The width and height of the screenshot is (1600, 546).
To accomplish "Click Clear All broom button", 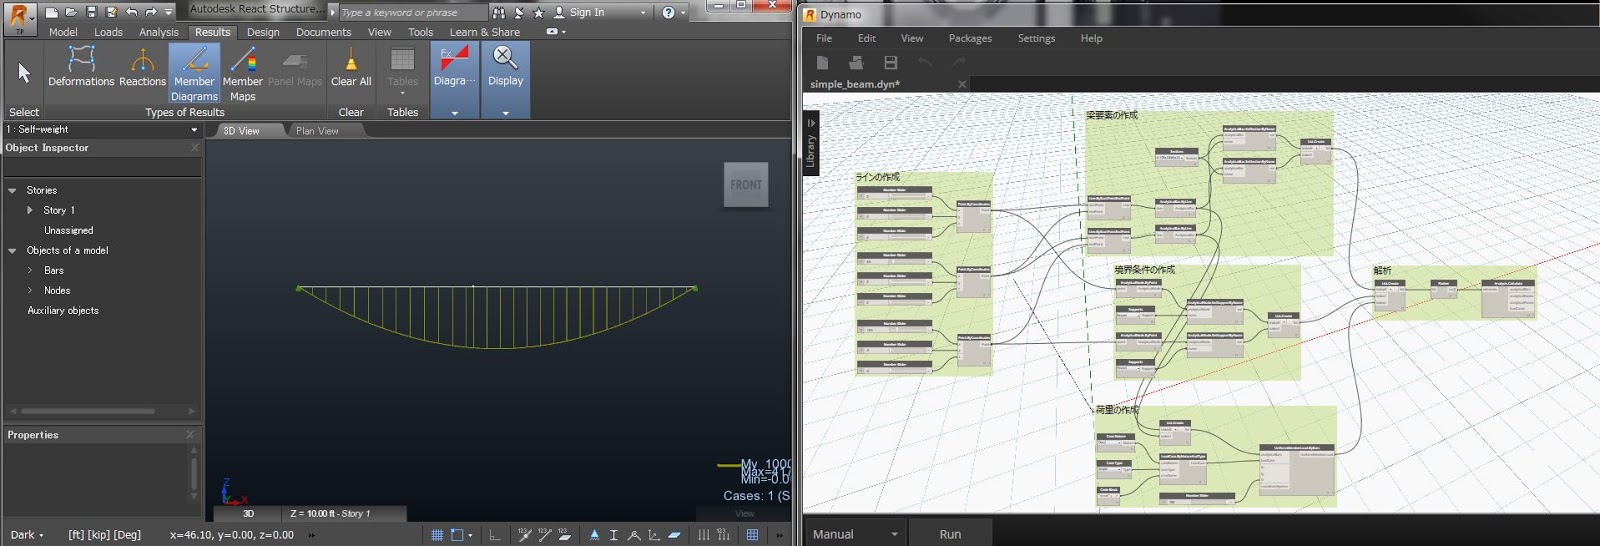I will tap(351, 68).
